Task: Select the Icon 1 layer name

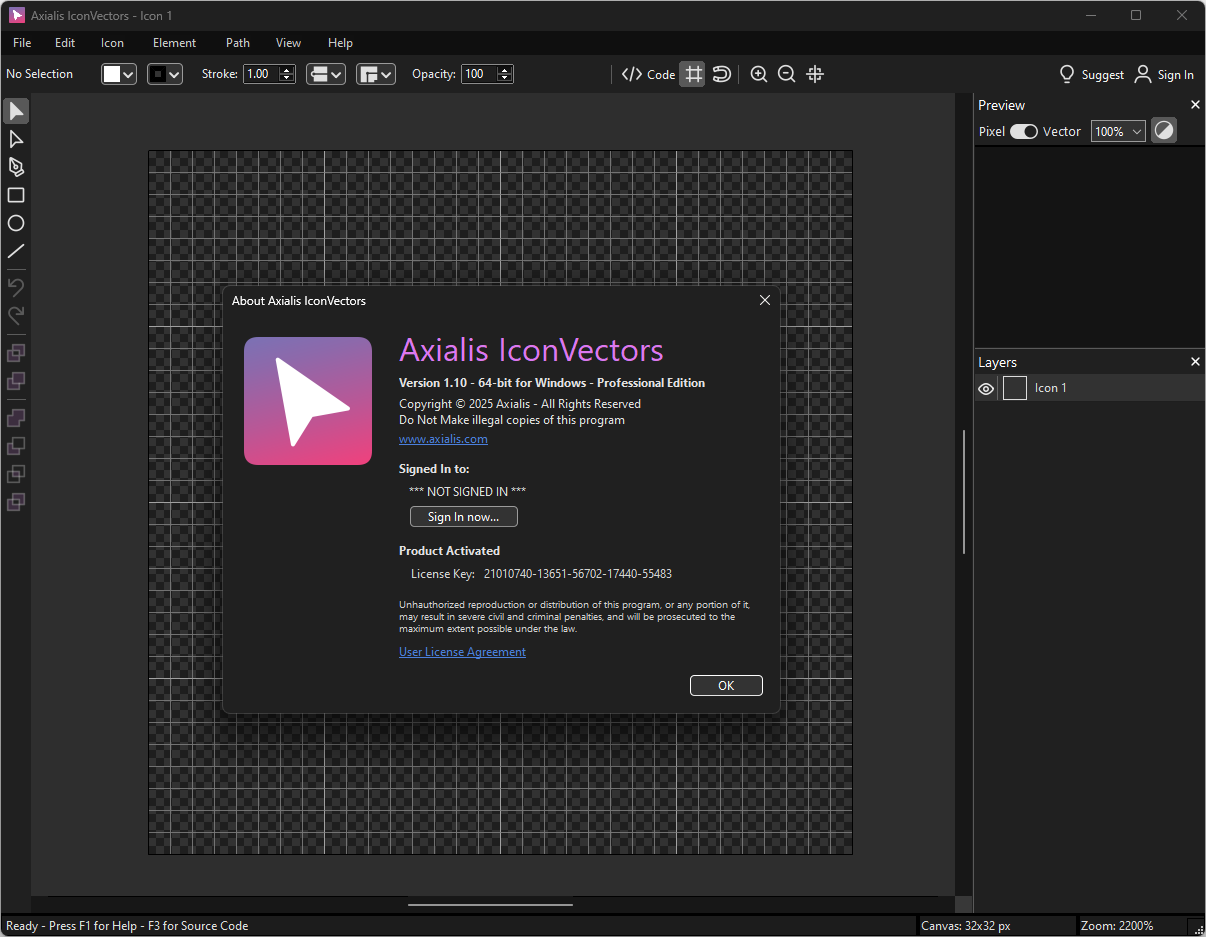Action: point(1051,388)
